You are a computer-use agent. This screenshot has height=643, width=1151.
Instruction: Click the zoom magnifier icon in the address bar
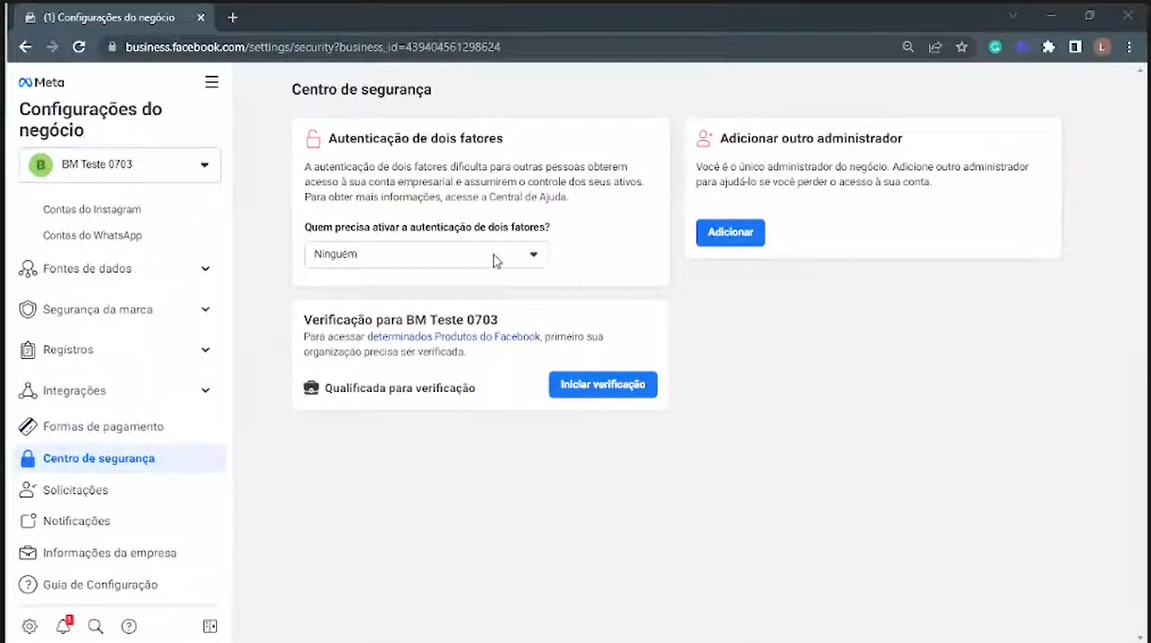908,47
